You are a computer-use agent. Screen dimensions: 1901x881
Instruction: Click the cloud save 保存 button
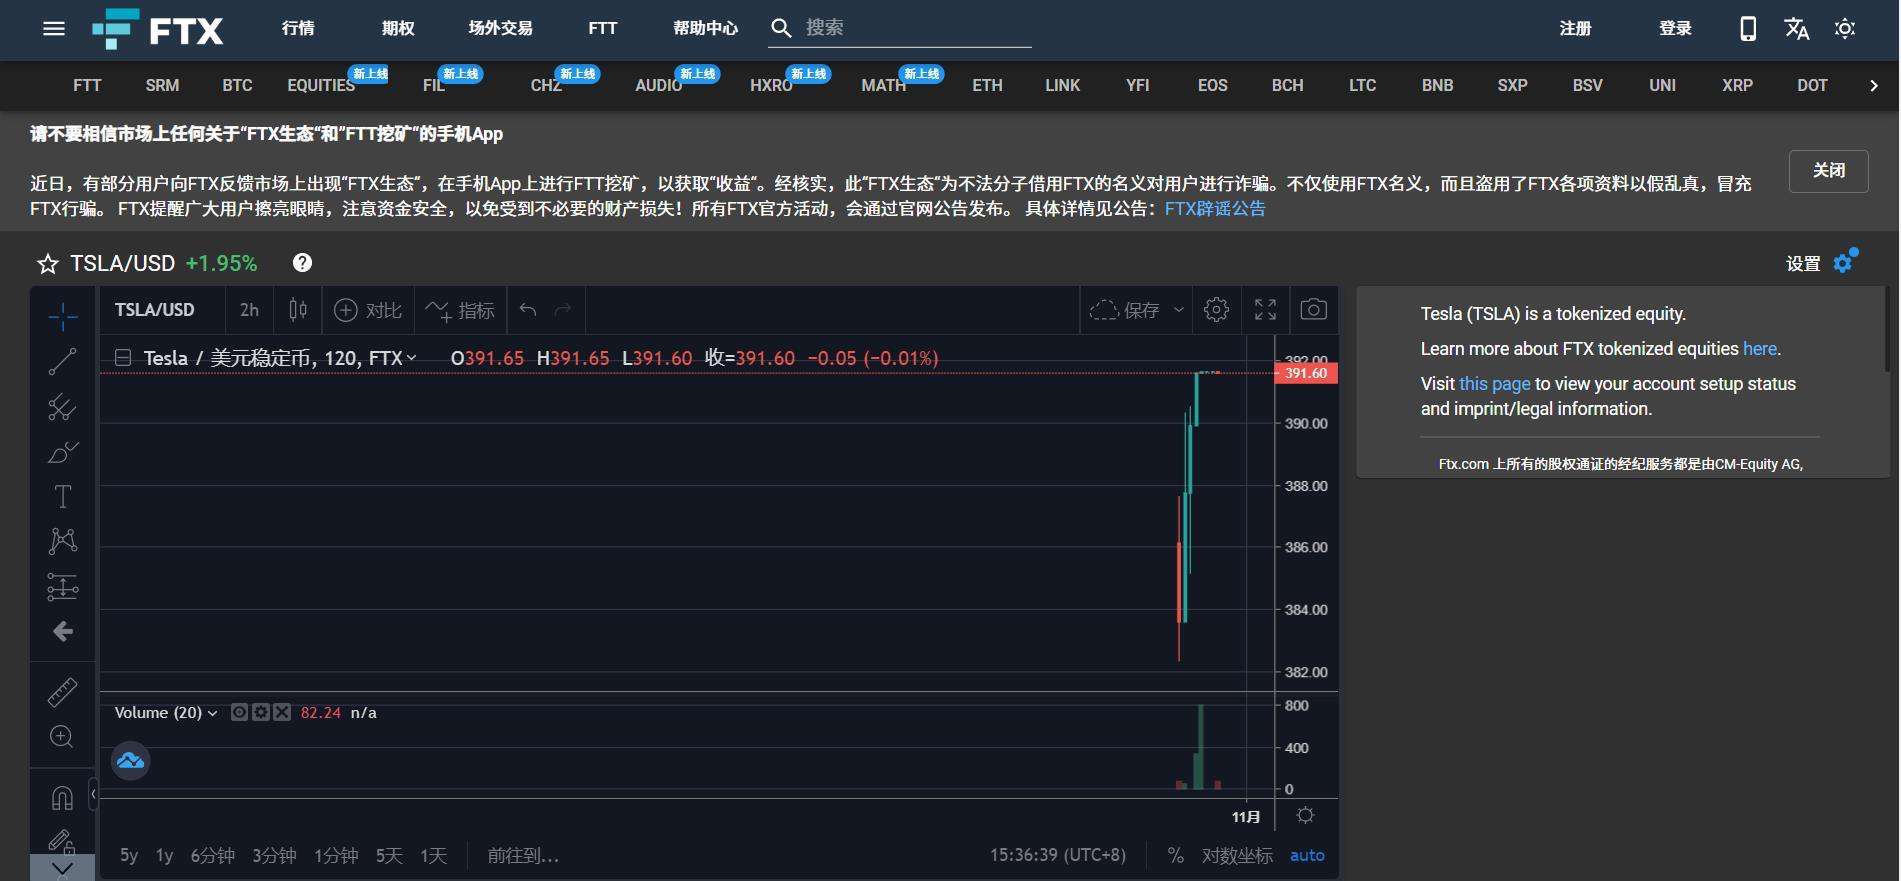(1125, 310)
